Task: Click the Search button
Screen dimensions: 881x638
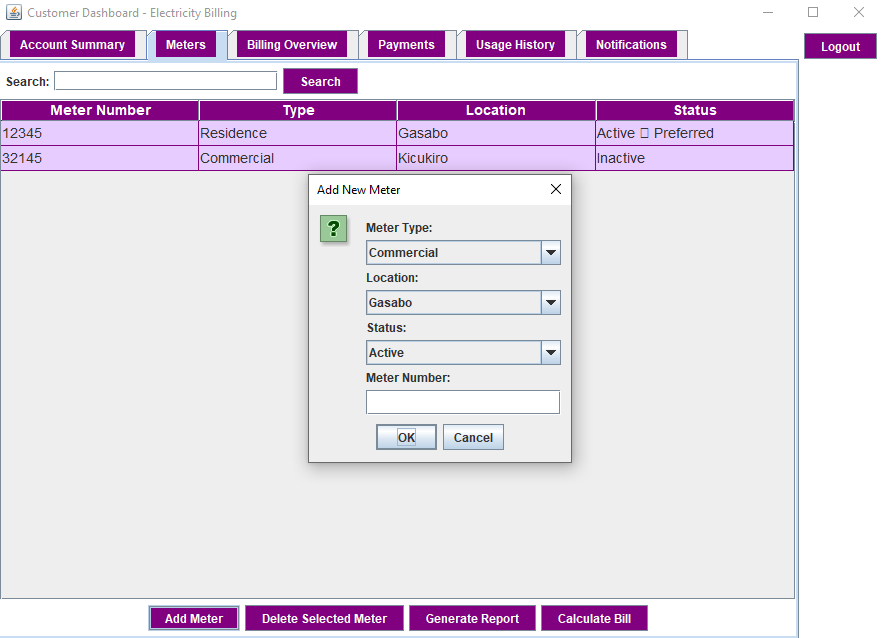Action: (x=320, y=81)
